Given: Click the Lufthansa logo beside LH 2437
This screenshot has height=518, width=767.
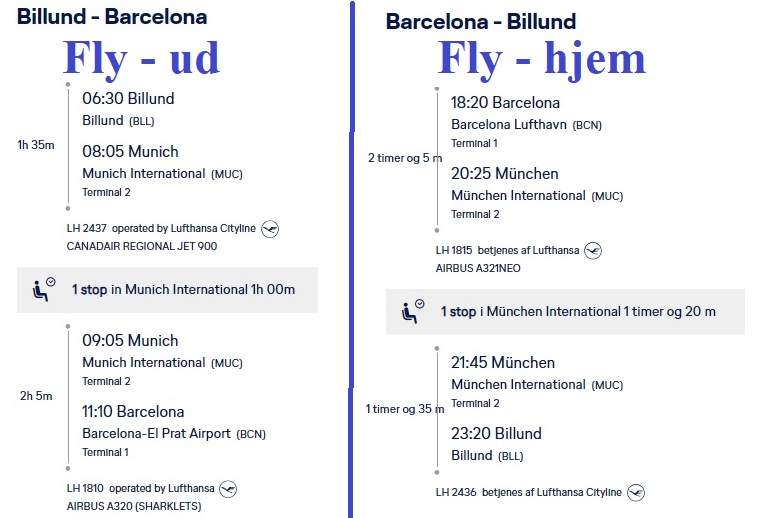Looking at the screenshot, I should (270, 228).
